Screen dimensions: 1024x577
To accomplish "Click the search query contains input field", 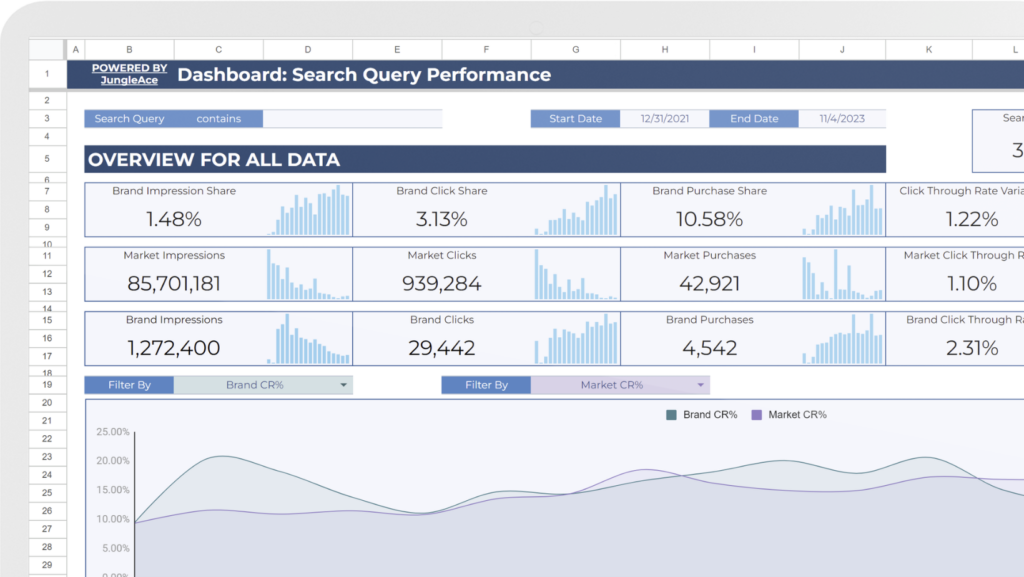I will [x=353, y=119].
